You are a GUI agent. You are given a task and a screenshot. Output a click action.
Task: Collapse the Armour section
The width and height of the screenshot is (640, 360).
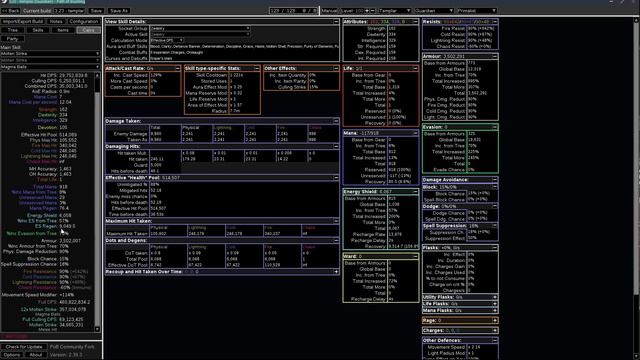tap(494, 56)
